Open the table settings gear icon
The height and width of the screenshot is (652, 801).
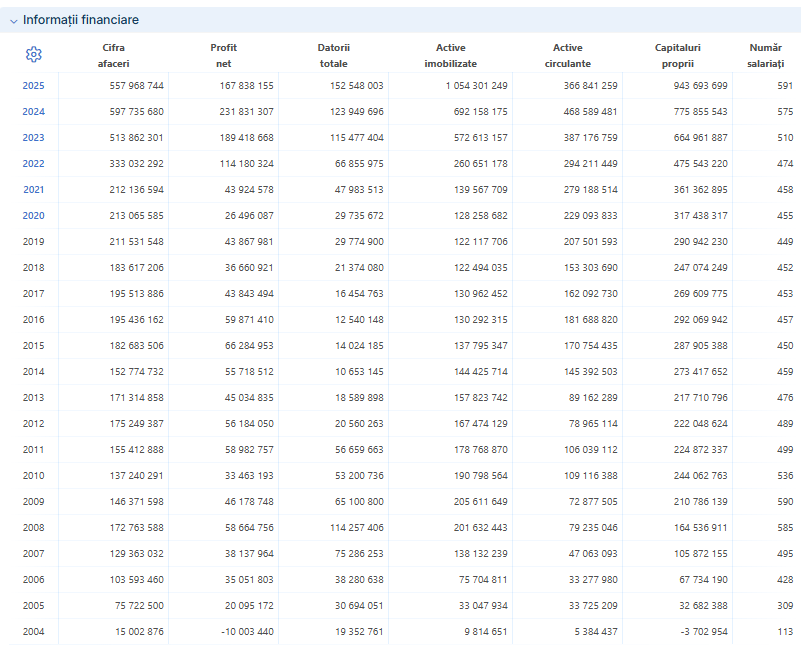[x=34, y=55]
